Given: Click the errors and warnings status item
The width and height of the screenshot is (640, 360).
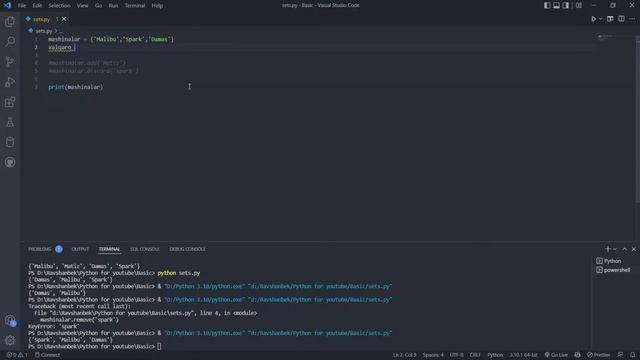Looking at the screenshot, I should click(17, 355).
